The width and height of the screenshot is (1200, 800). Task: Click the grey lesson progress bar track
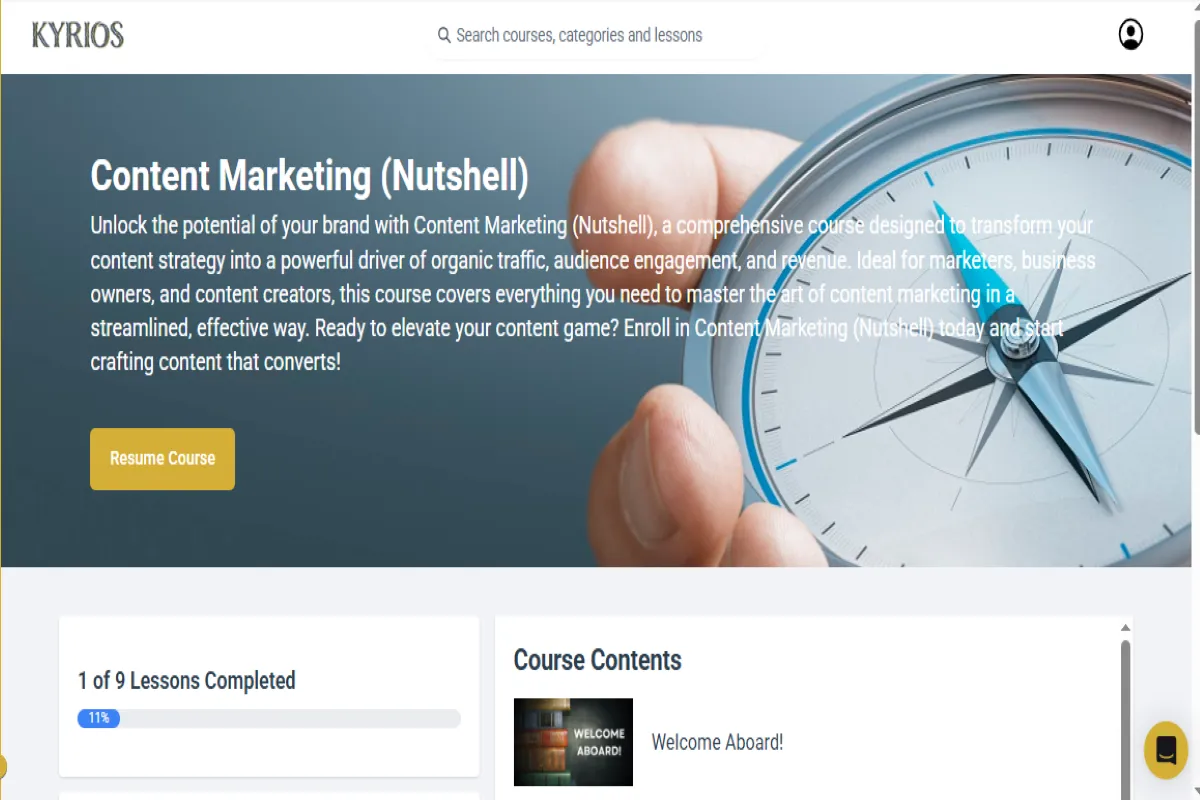click(269, 718)
